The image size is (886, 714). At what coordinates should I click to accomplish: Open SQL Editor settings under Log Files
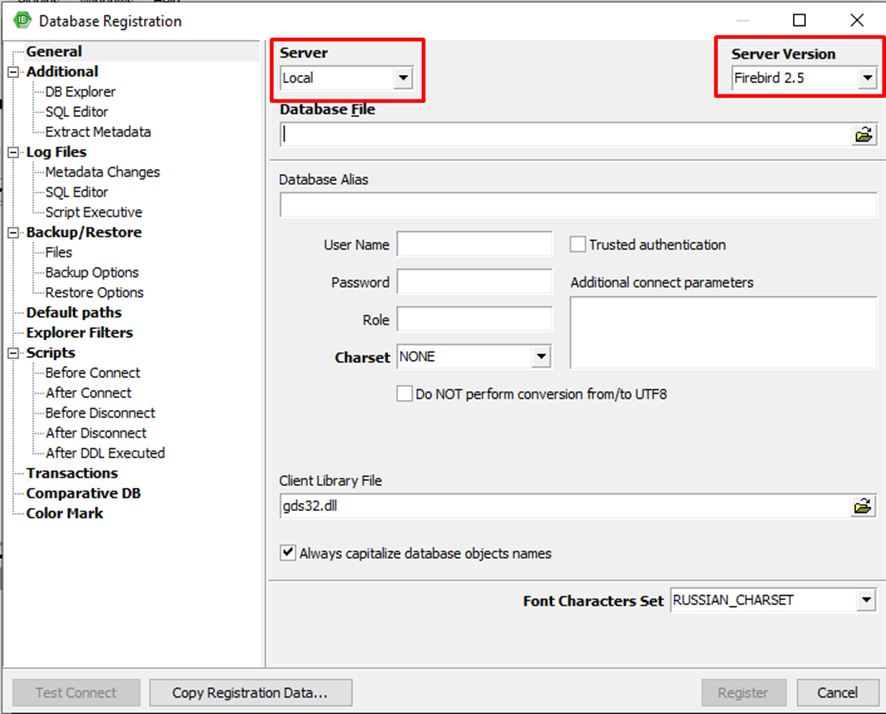click(x=76, y=192)
